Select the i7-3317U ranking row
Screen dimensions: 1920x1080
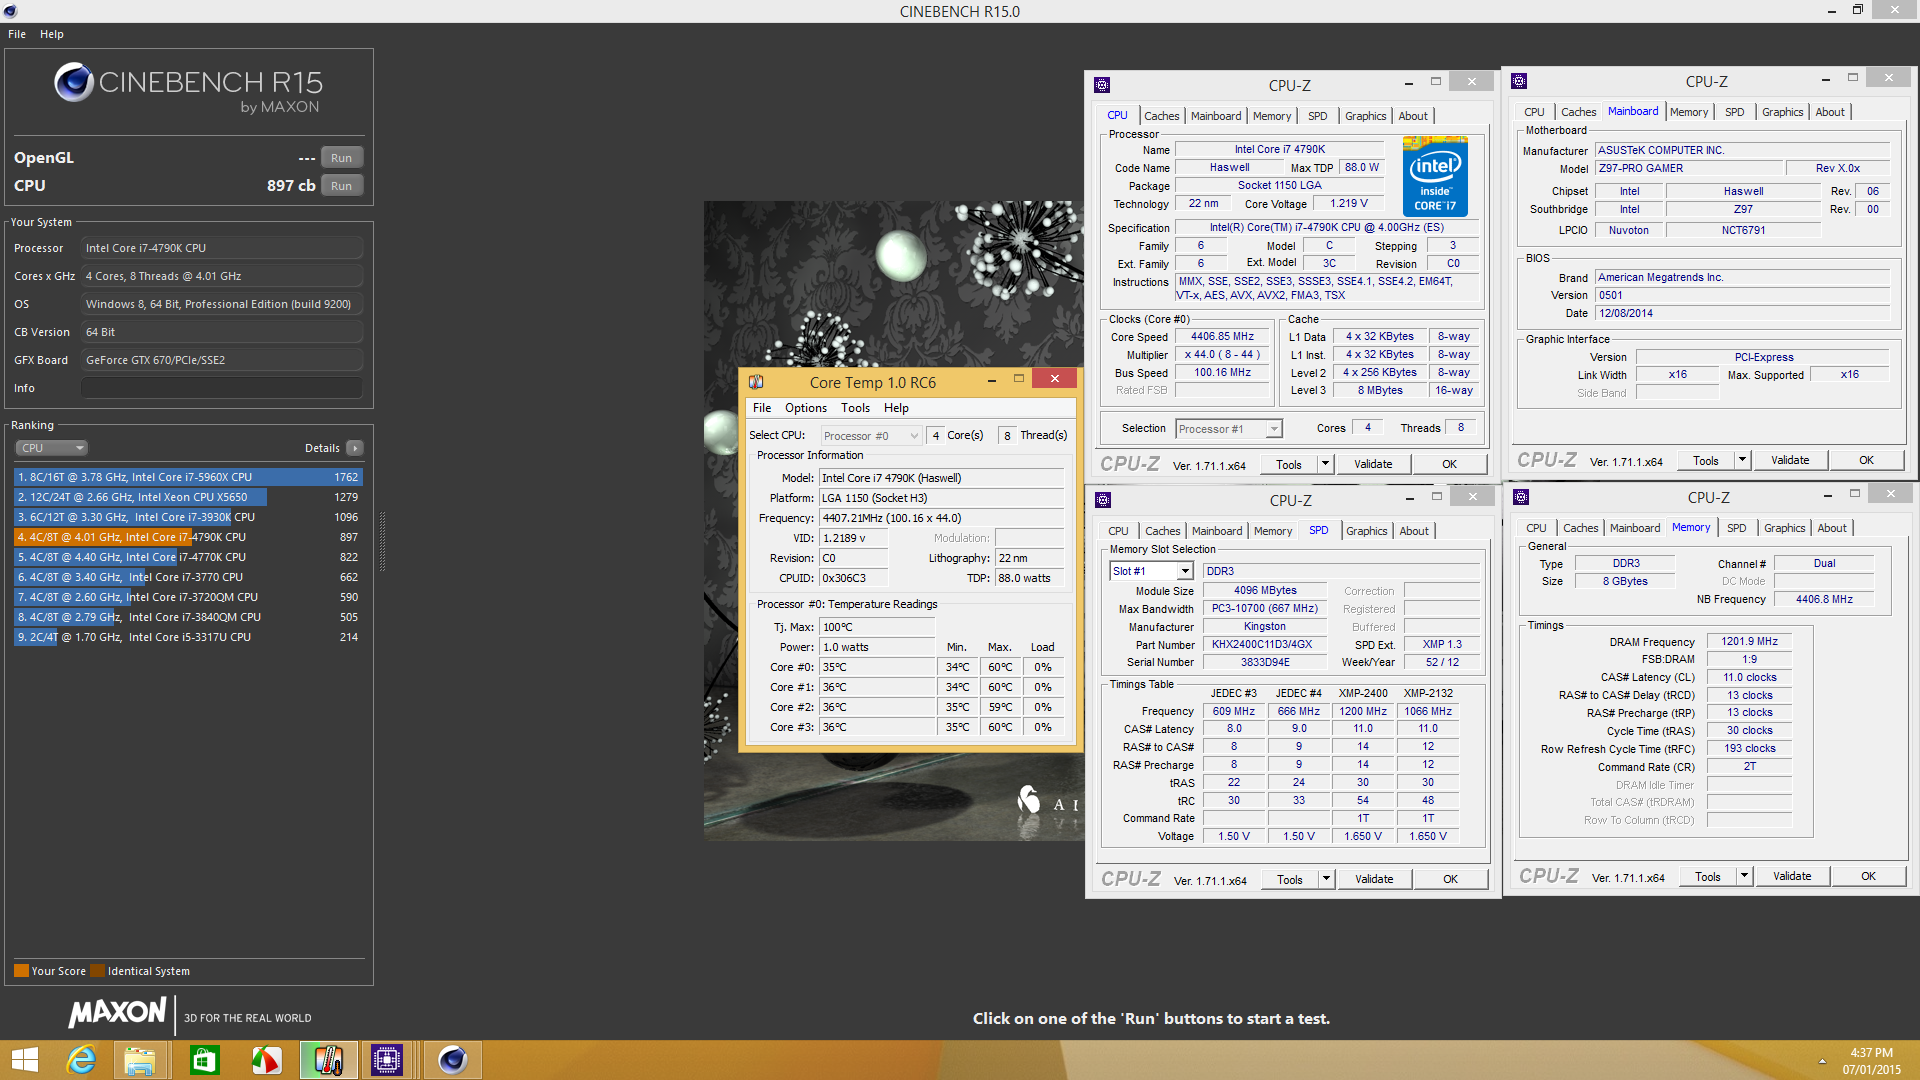coord(188,637)
